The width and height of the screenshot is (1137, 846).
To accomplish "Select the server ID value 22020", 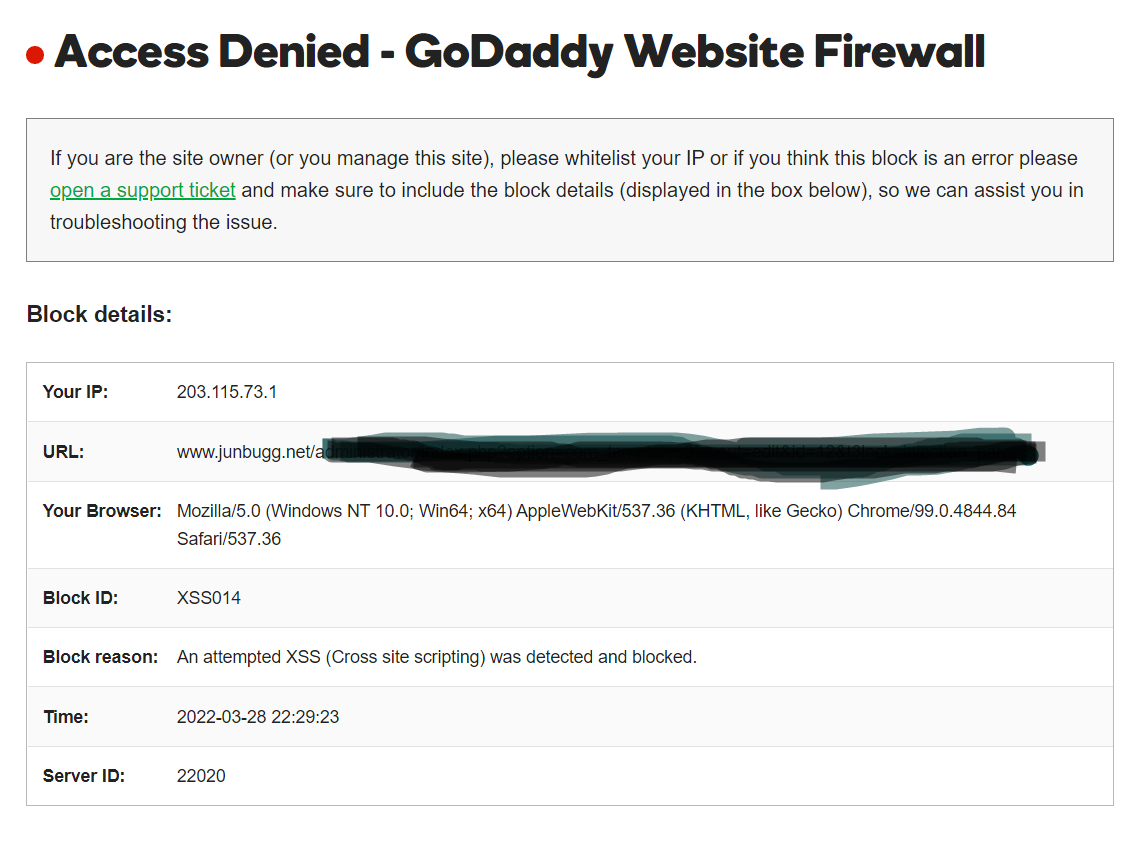I will pyautogui.click(x=201, y=775).
